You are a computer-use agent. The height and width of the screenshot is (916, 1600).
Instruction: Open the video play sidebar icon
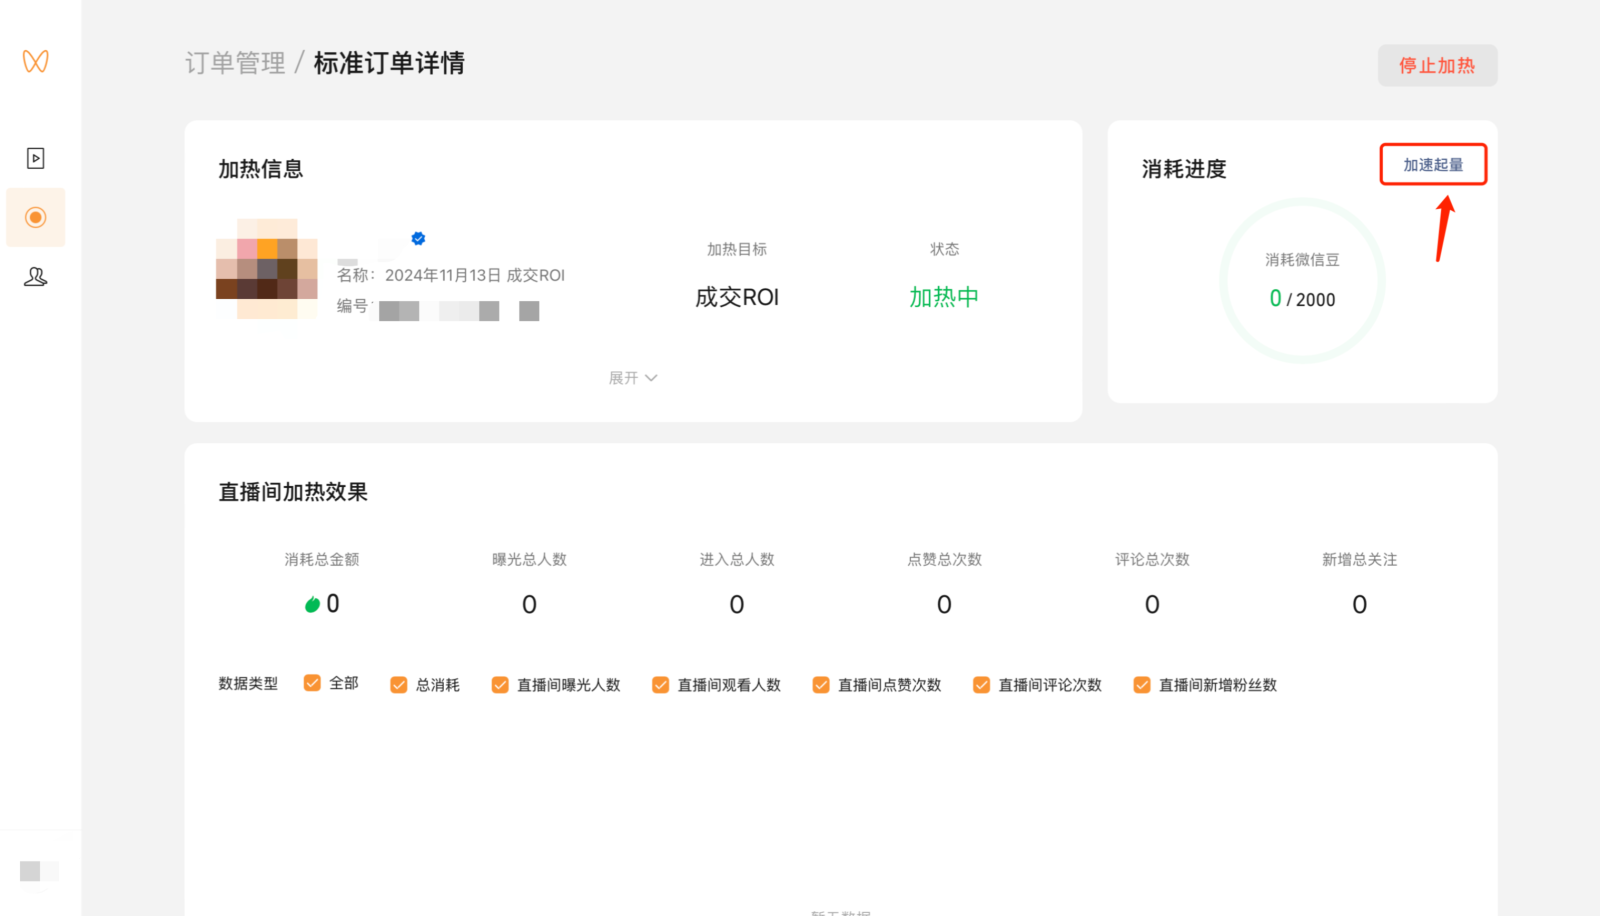tap(36, 158)
